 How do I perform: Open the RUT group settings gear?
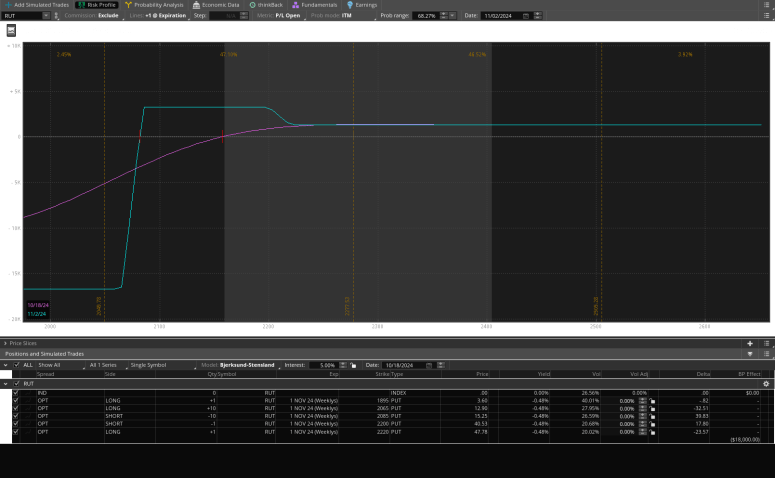pos(766,383)
